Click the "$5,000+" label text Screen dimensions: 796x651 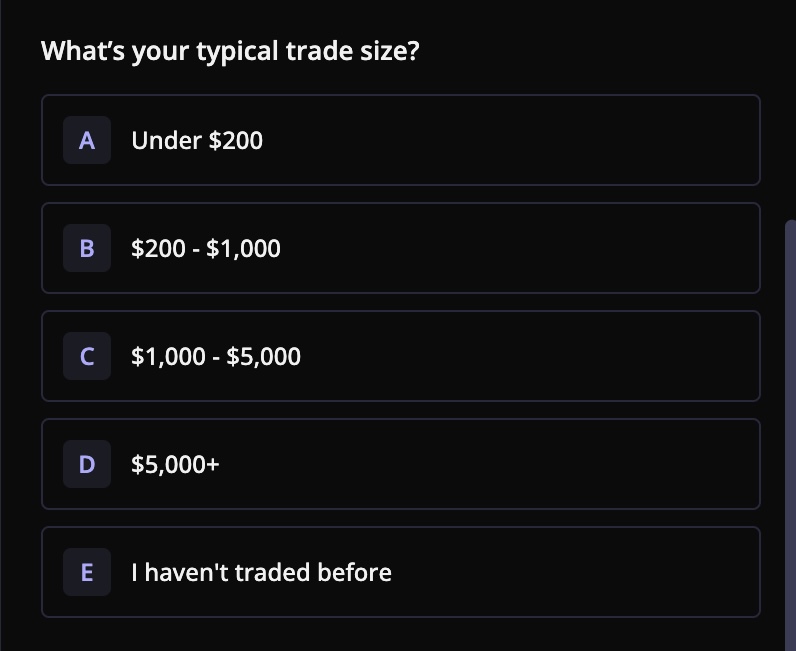click(175, 464)
